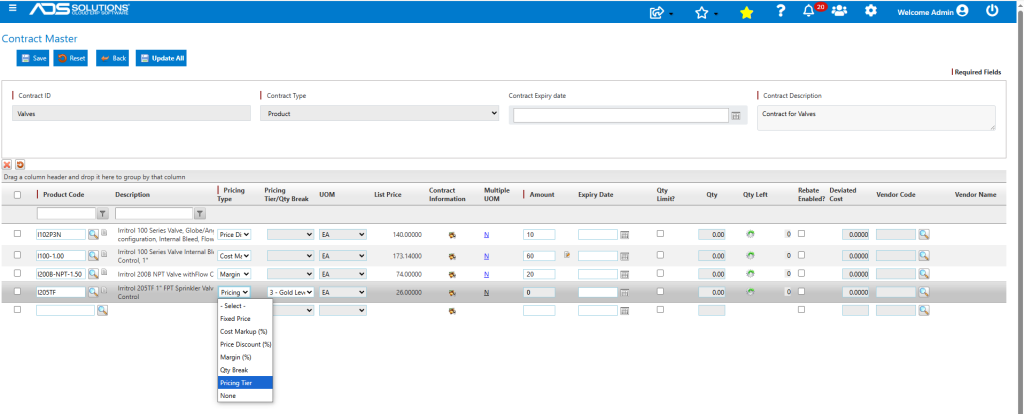The height and width of the screenshot is (414, 1024).
Task: Click product lookup magnifier for I102P3N
Action: click(93, 234)
